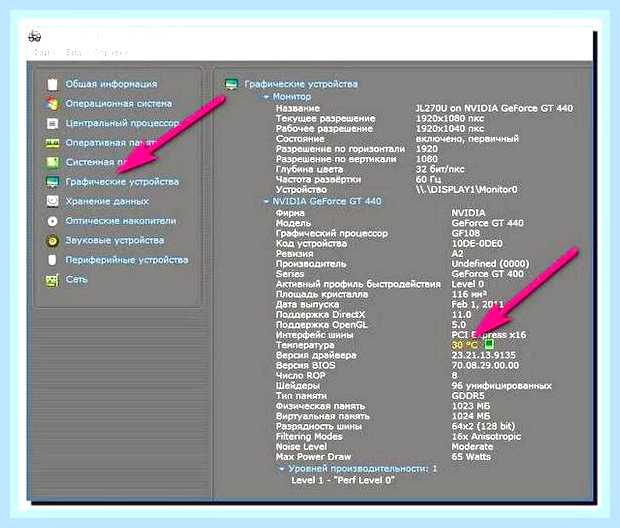This screenshot has height=528, width=620.
Task: Open the Сеть network card icon
Action: tap(53, 280)
